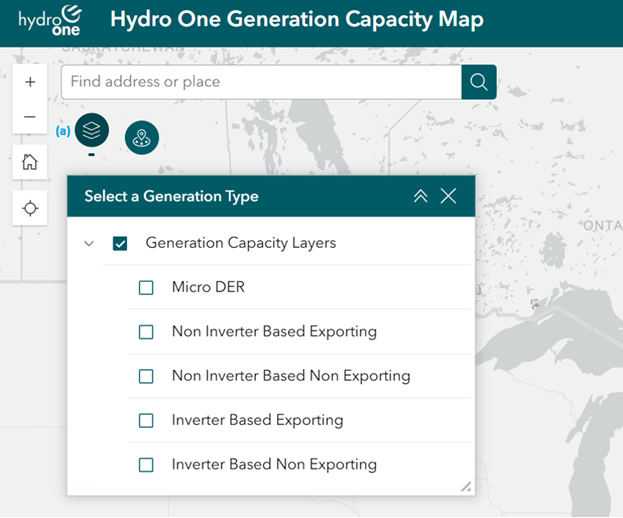Click the Hydro One logo
This screenshot has height=518, width=623.
coord(50,21)
